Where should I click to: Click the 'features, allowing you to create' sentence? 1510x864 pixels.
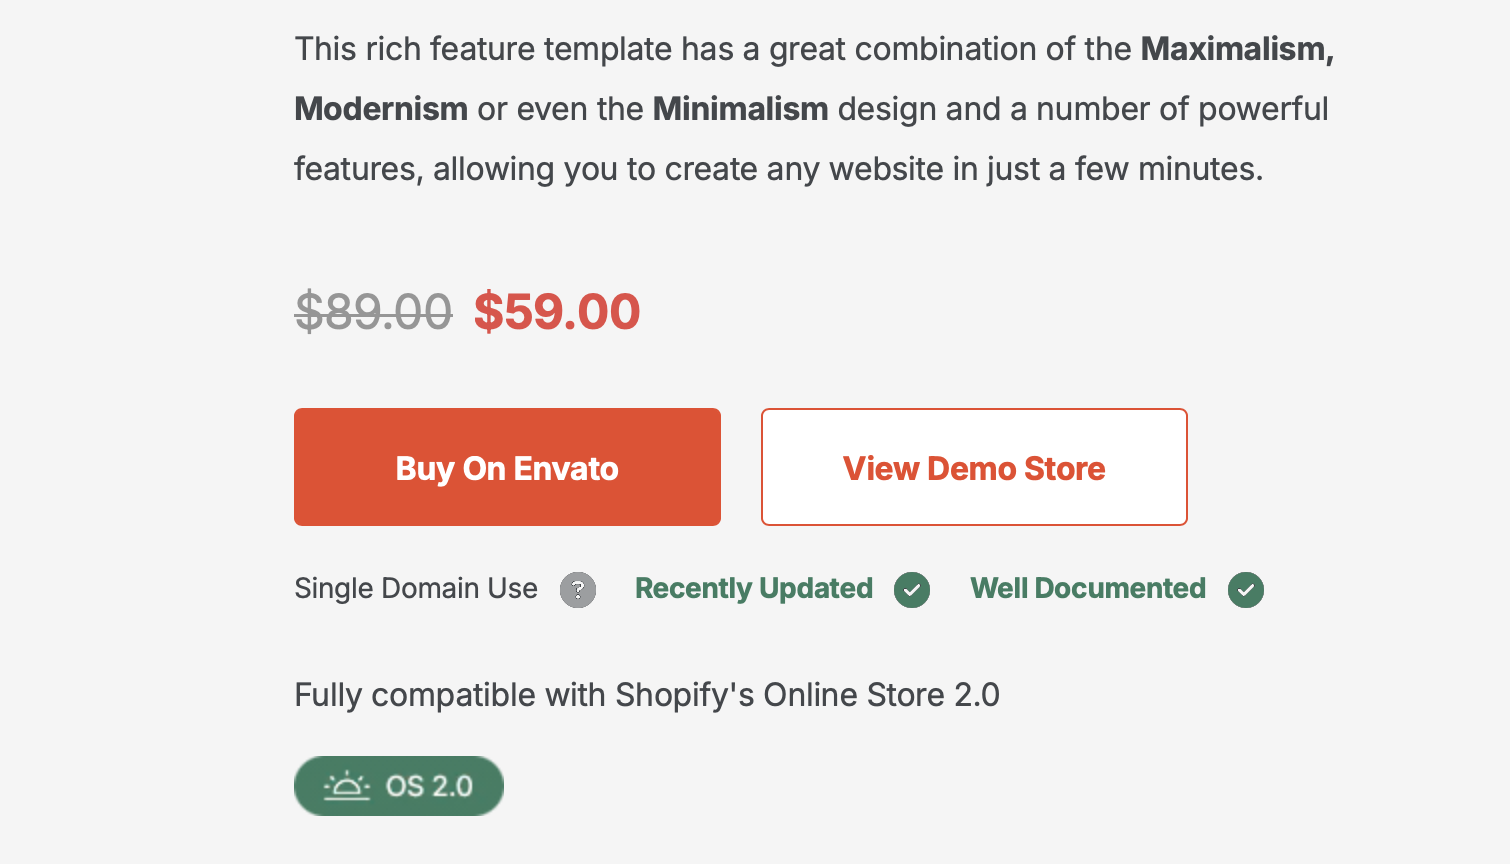pos(526,169)
